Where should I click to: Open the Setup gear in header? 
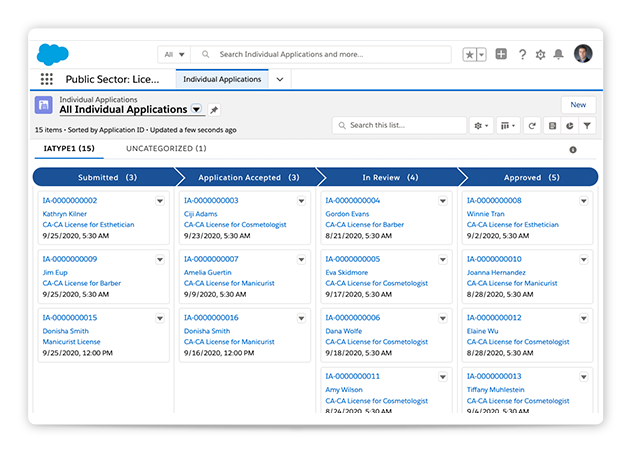point(541,54)
